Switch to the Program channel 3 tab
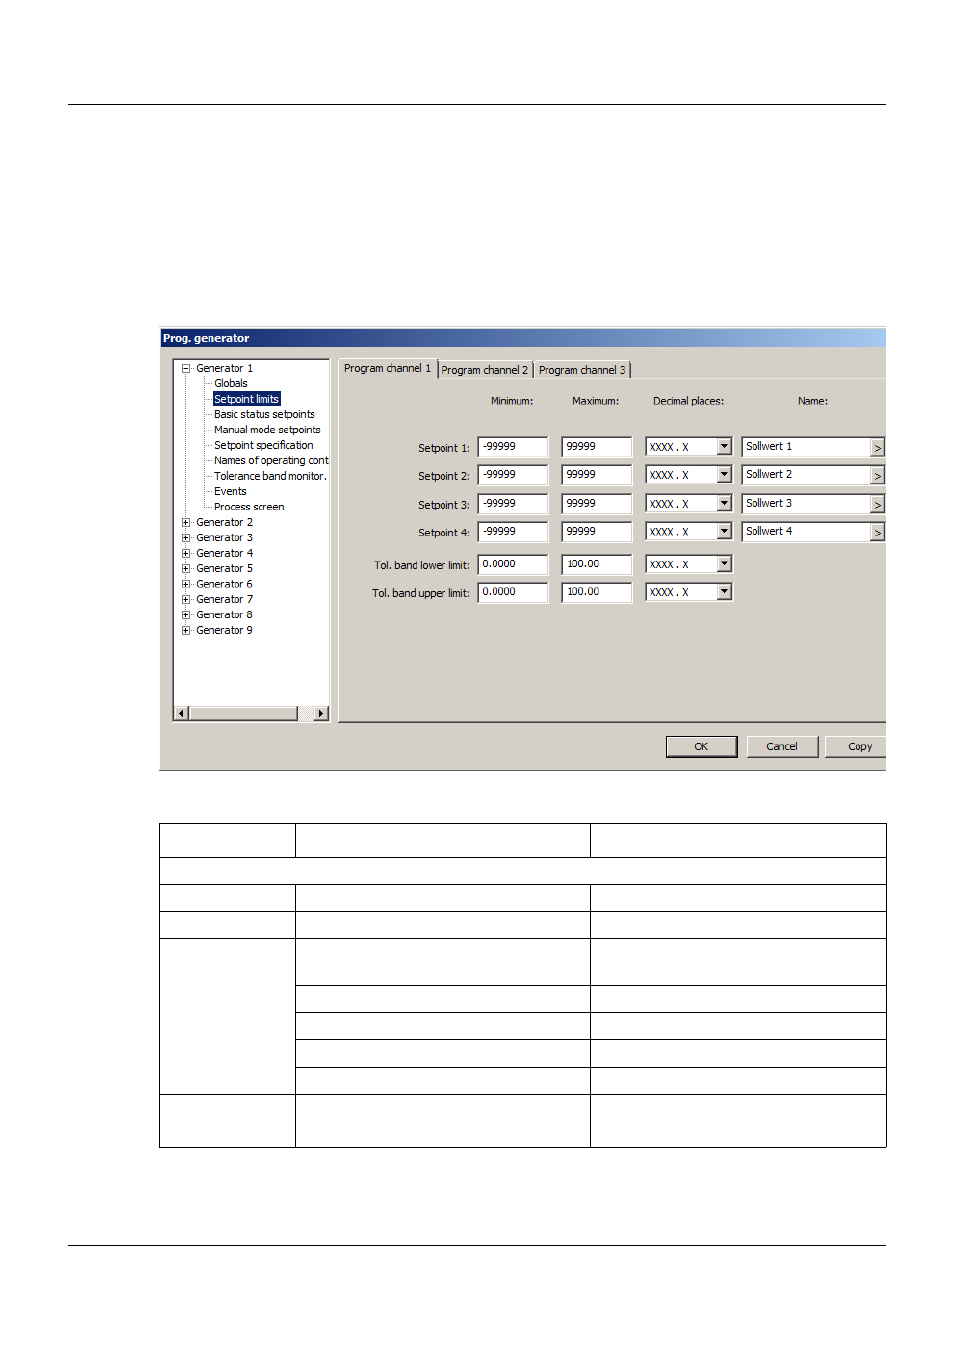Viewport: 954px width, 1350px height. 582,369
